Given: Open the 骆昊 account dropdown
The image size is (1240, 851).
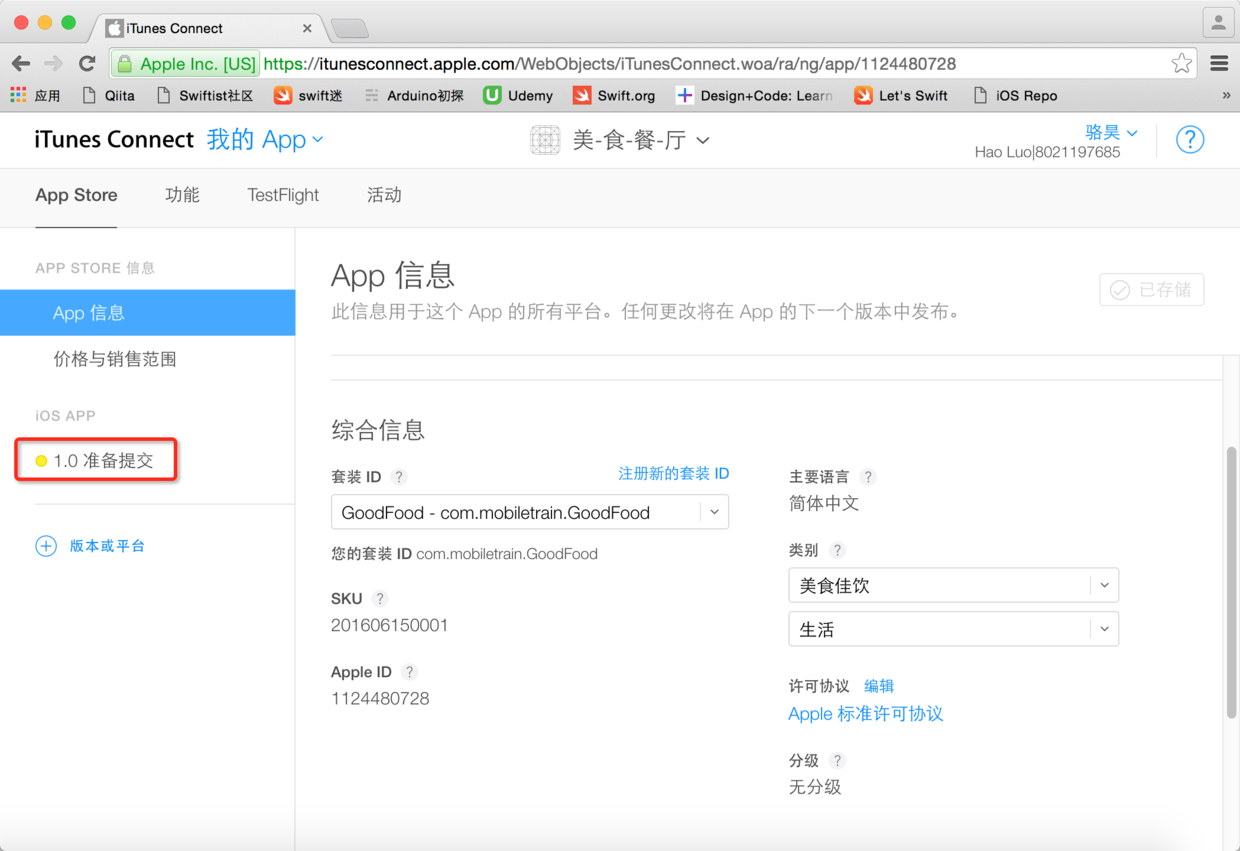Looking at the screenshot, I should coord(1111,132).
